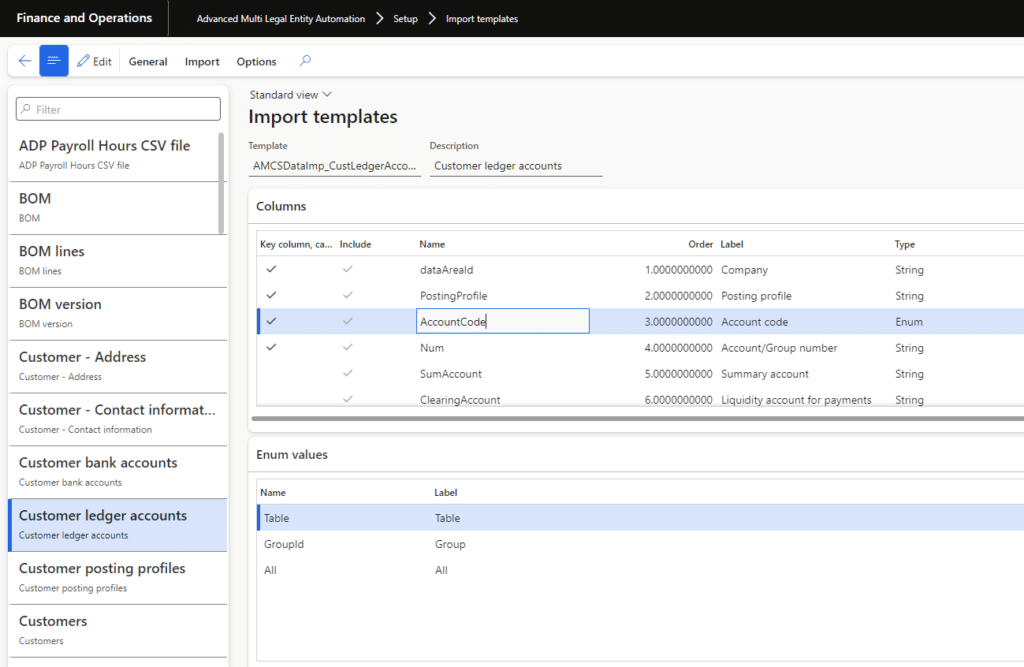Select the Customer - Address template
The height and width of the screenshot is (667, 1024).
point(118,366)
